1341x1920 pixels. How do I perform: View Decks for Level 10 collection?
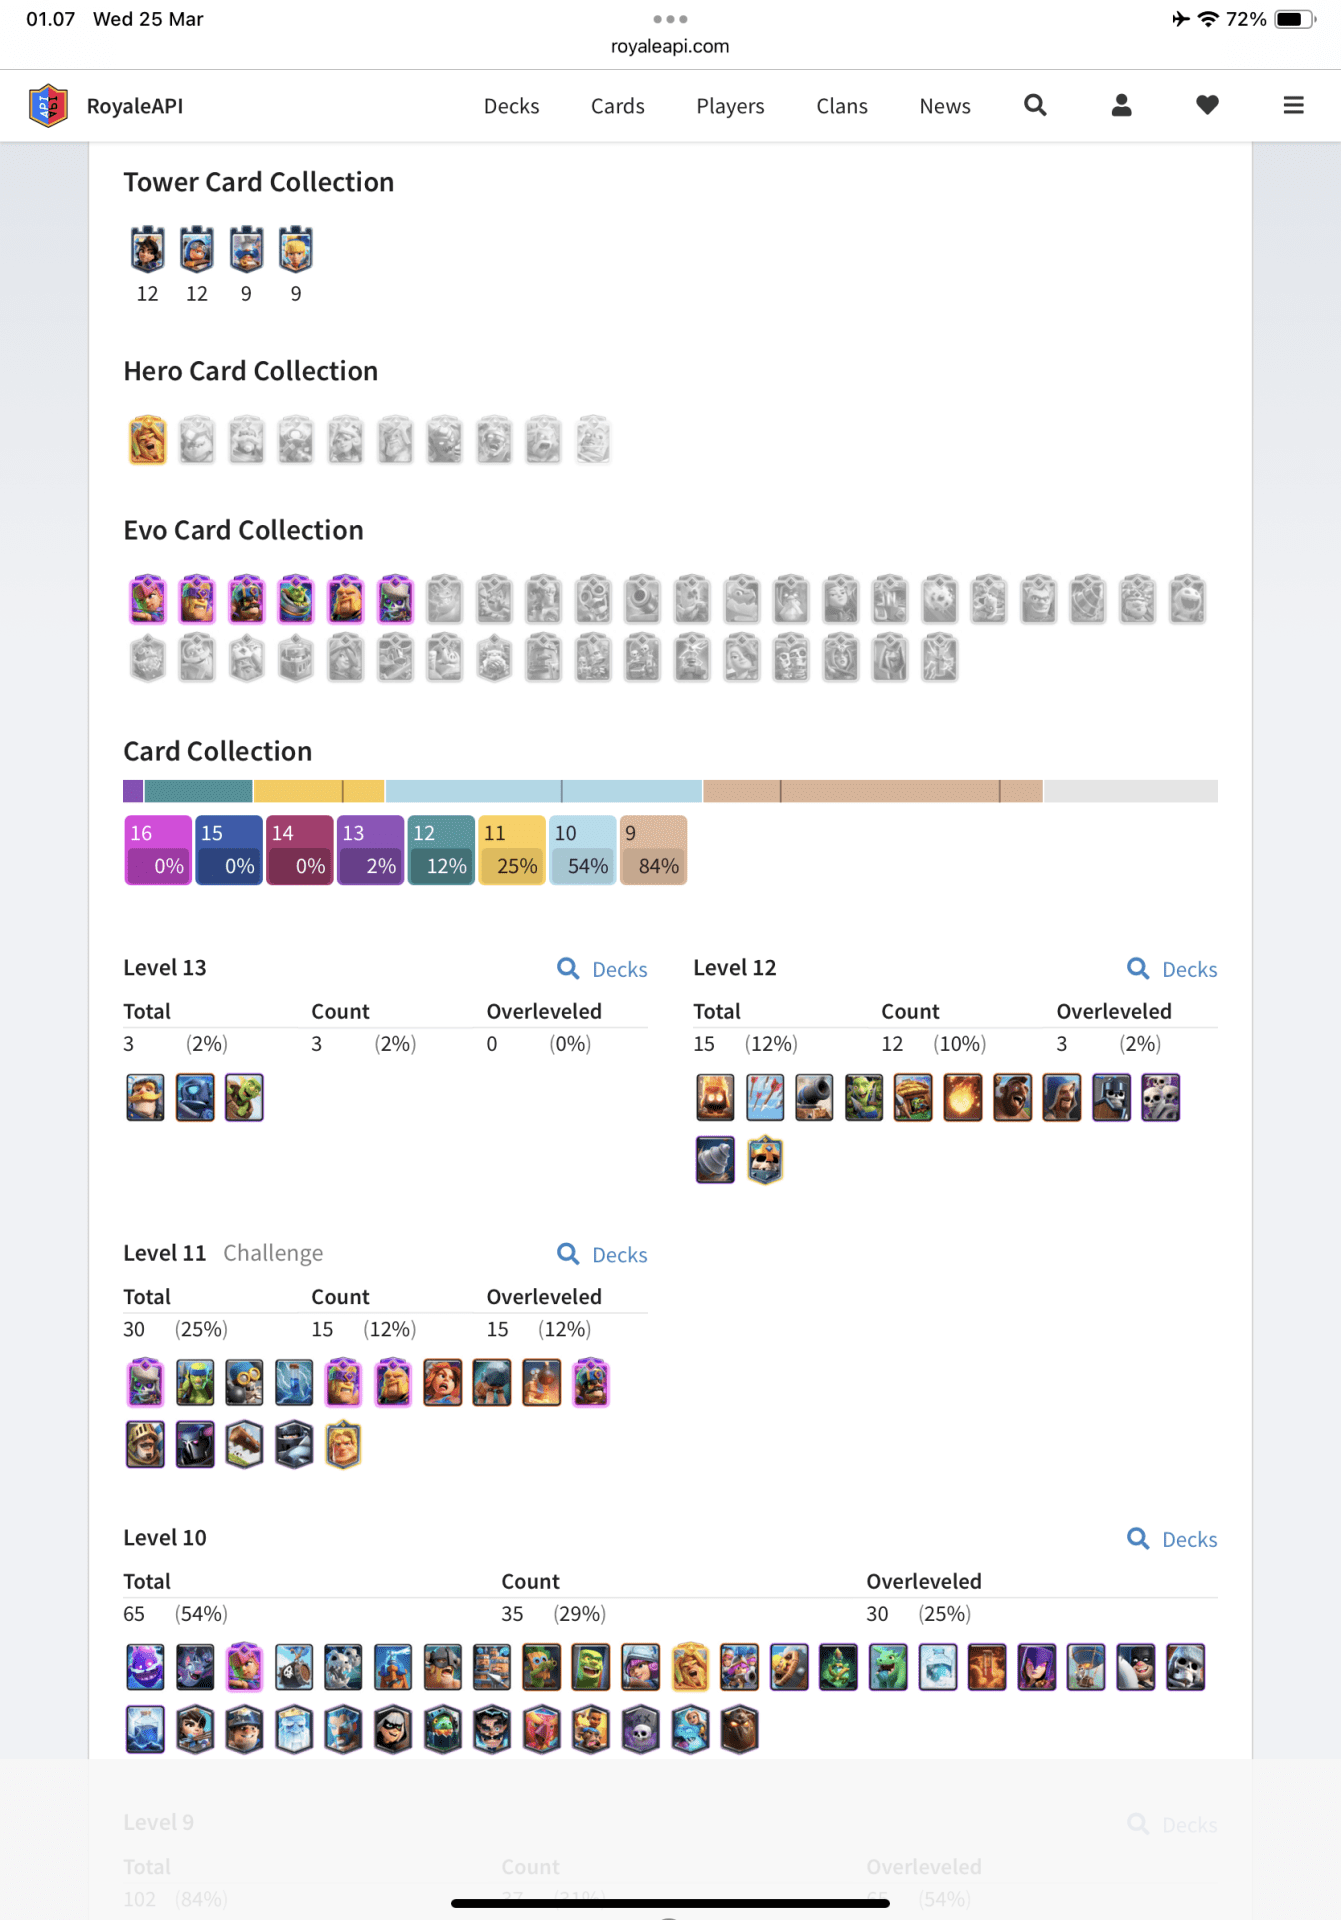point(1173,1539)
